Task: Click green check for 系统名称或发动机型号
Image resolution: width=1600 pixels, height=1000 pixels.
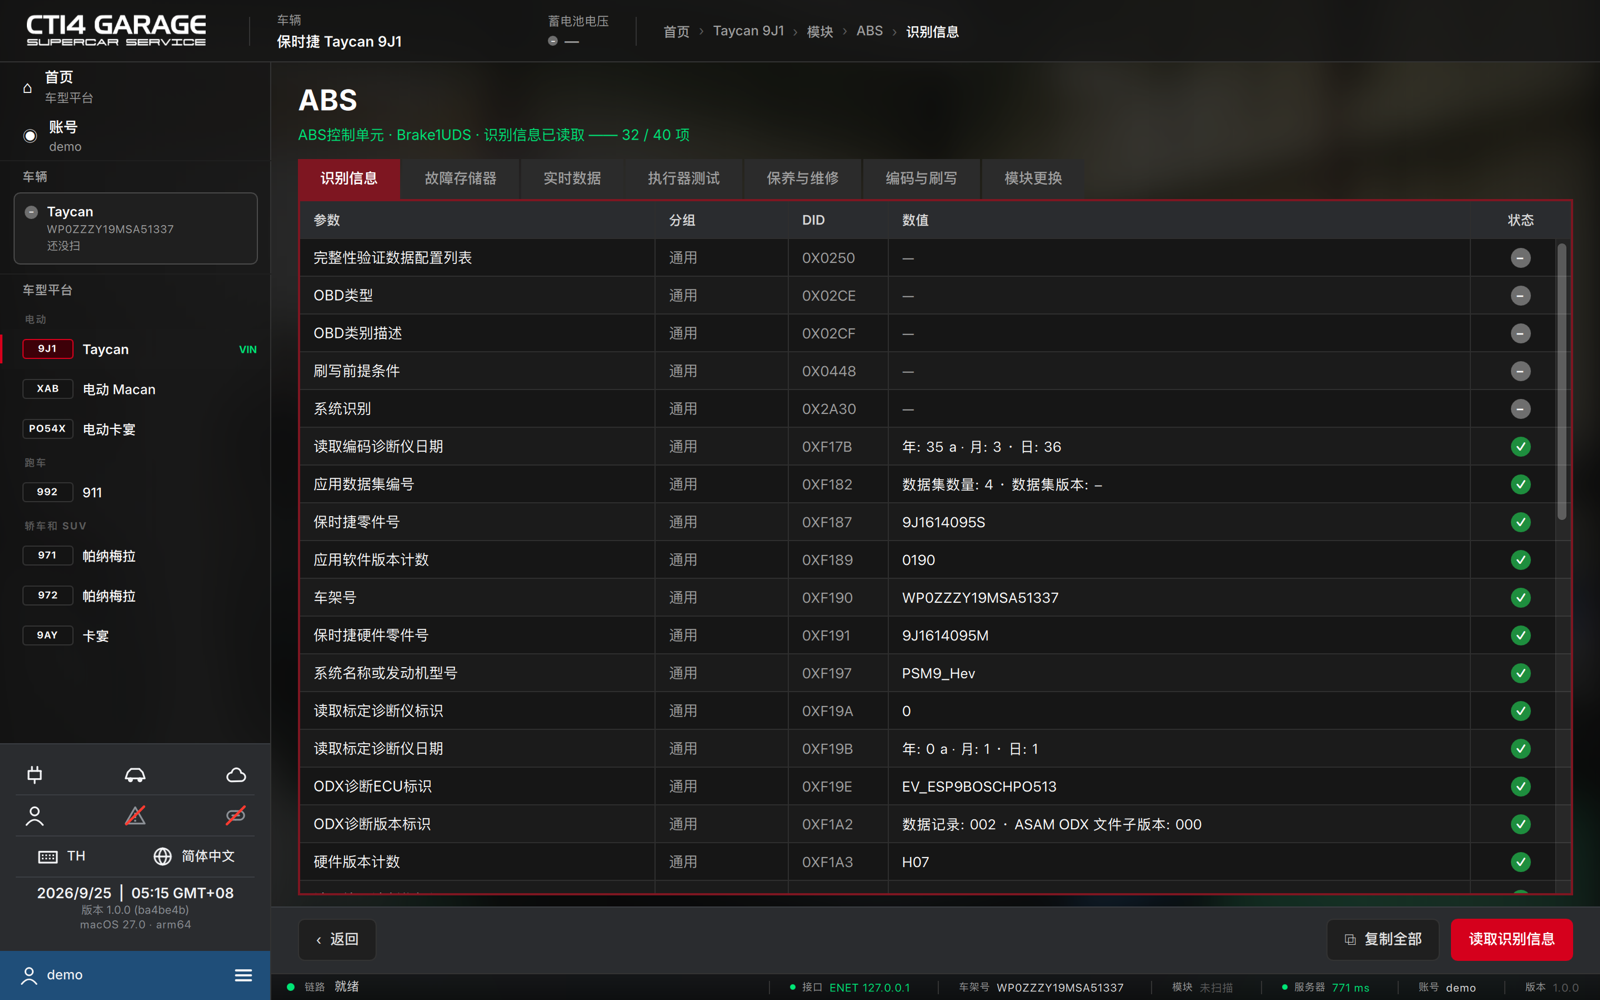Action: (1520, 673)
